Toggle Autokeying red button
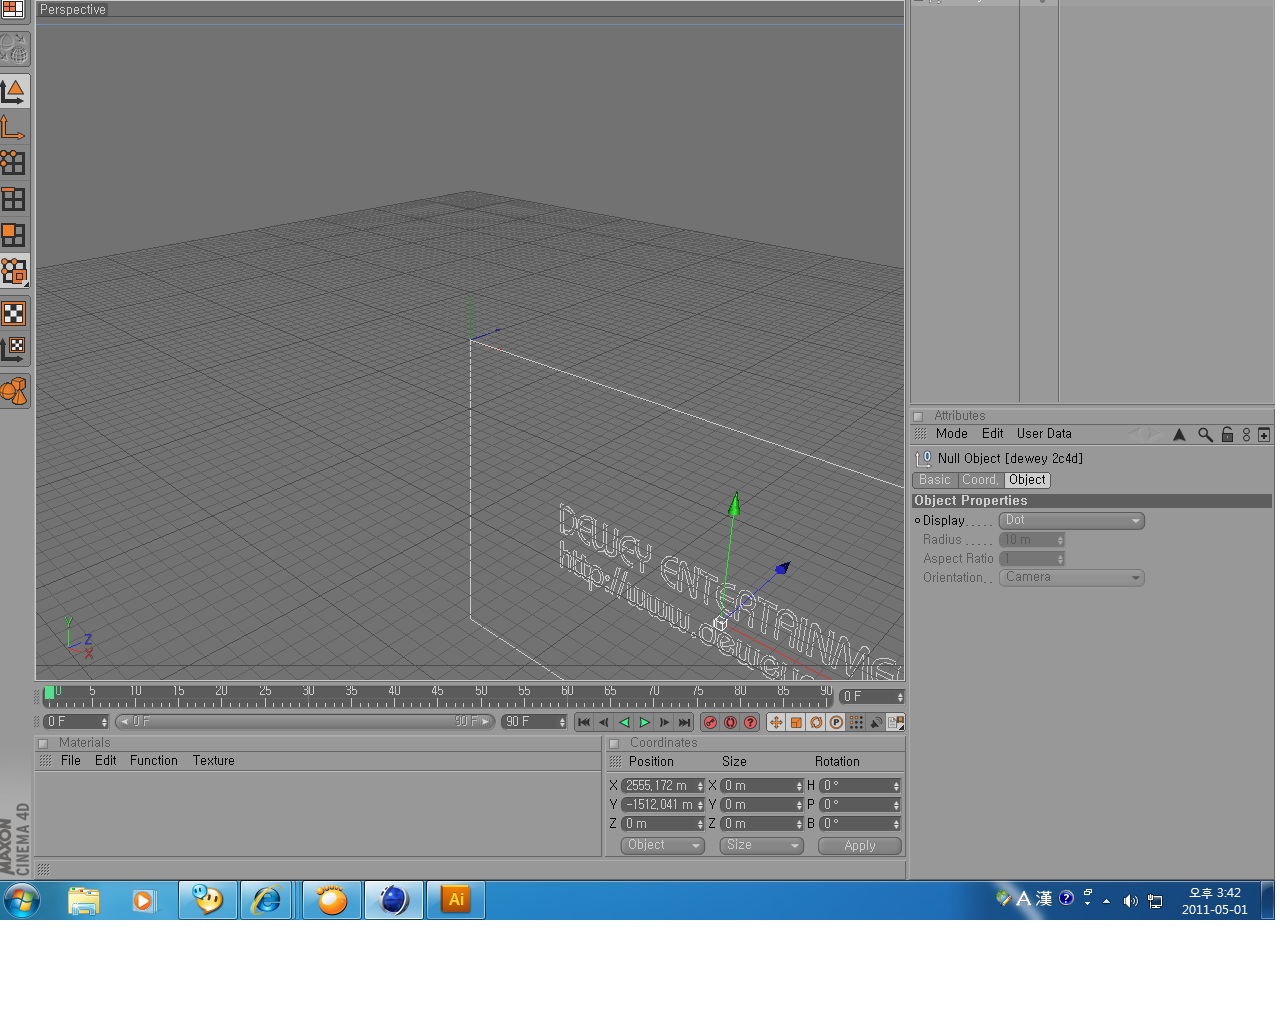This screenshot has height=1024, width=1280. point(730,722)
